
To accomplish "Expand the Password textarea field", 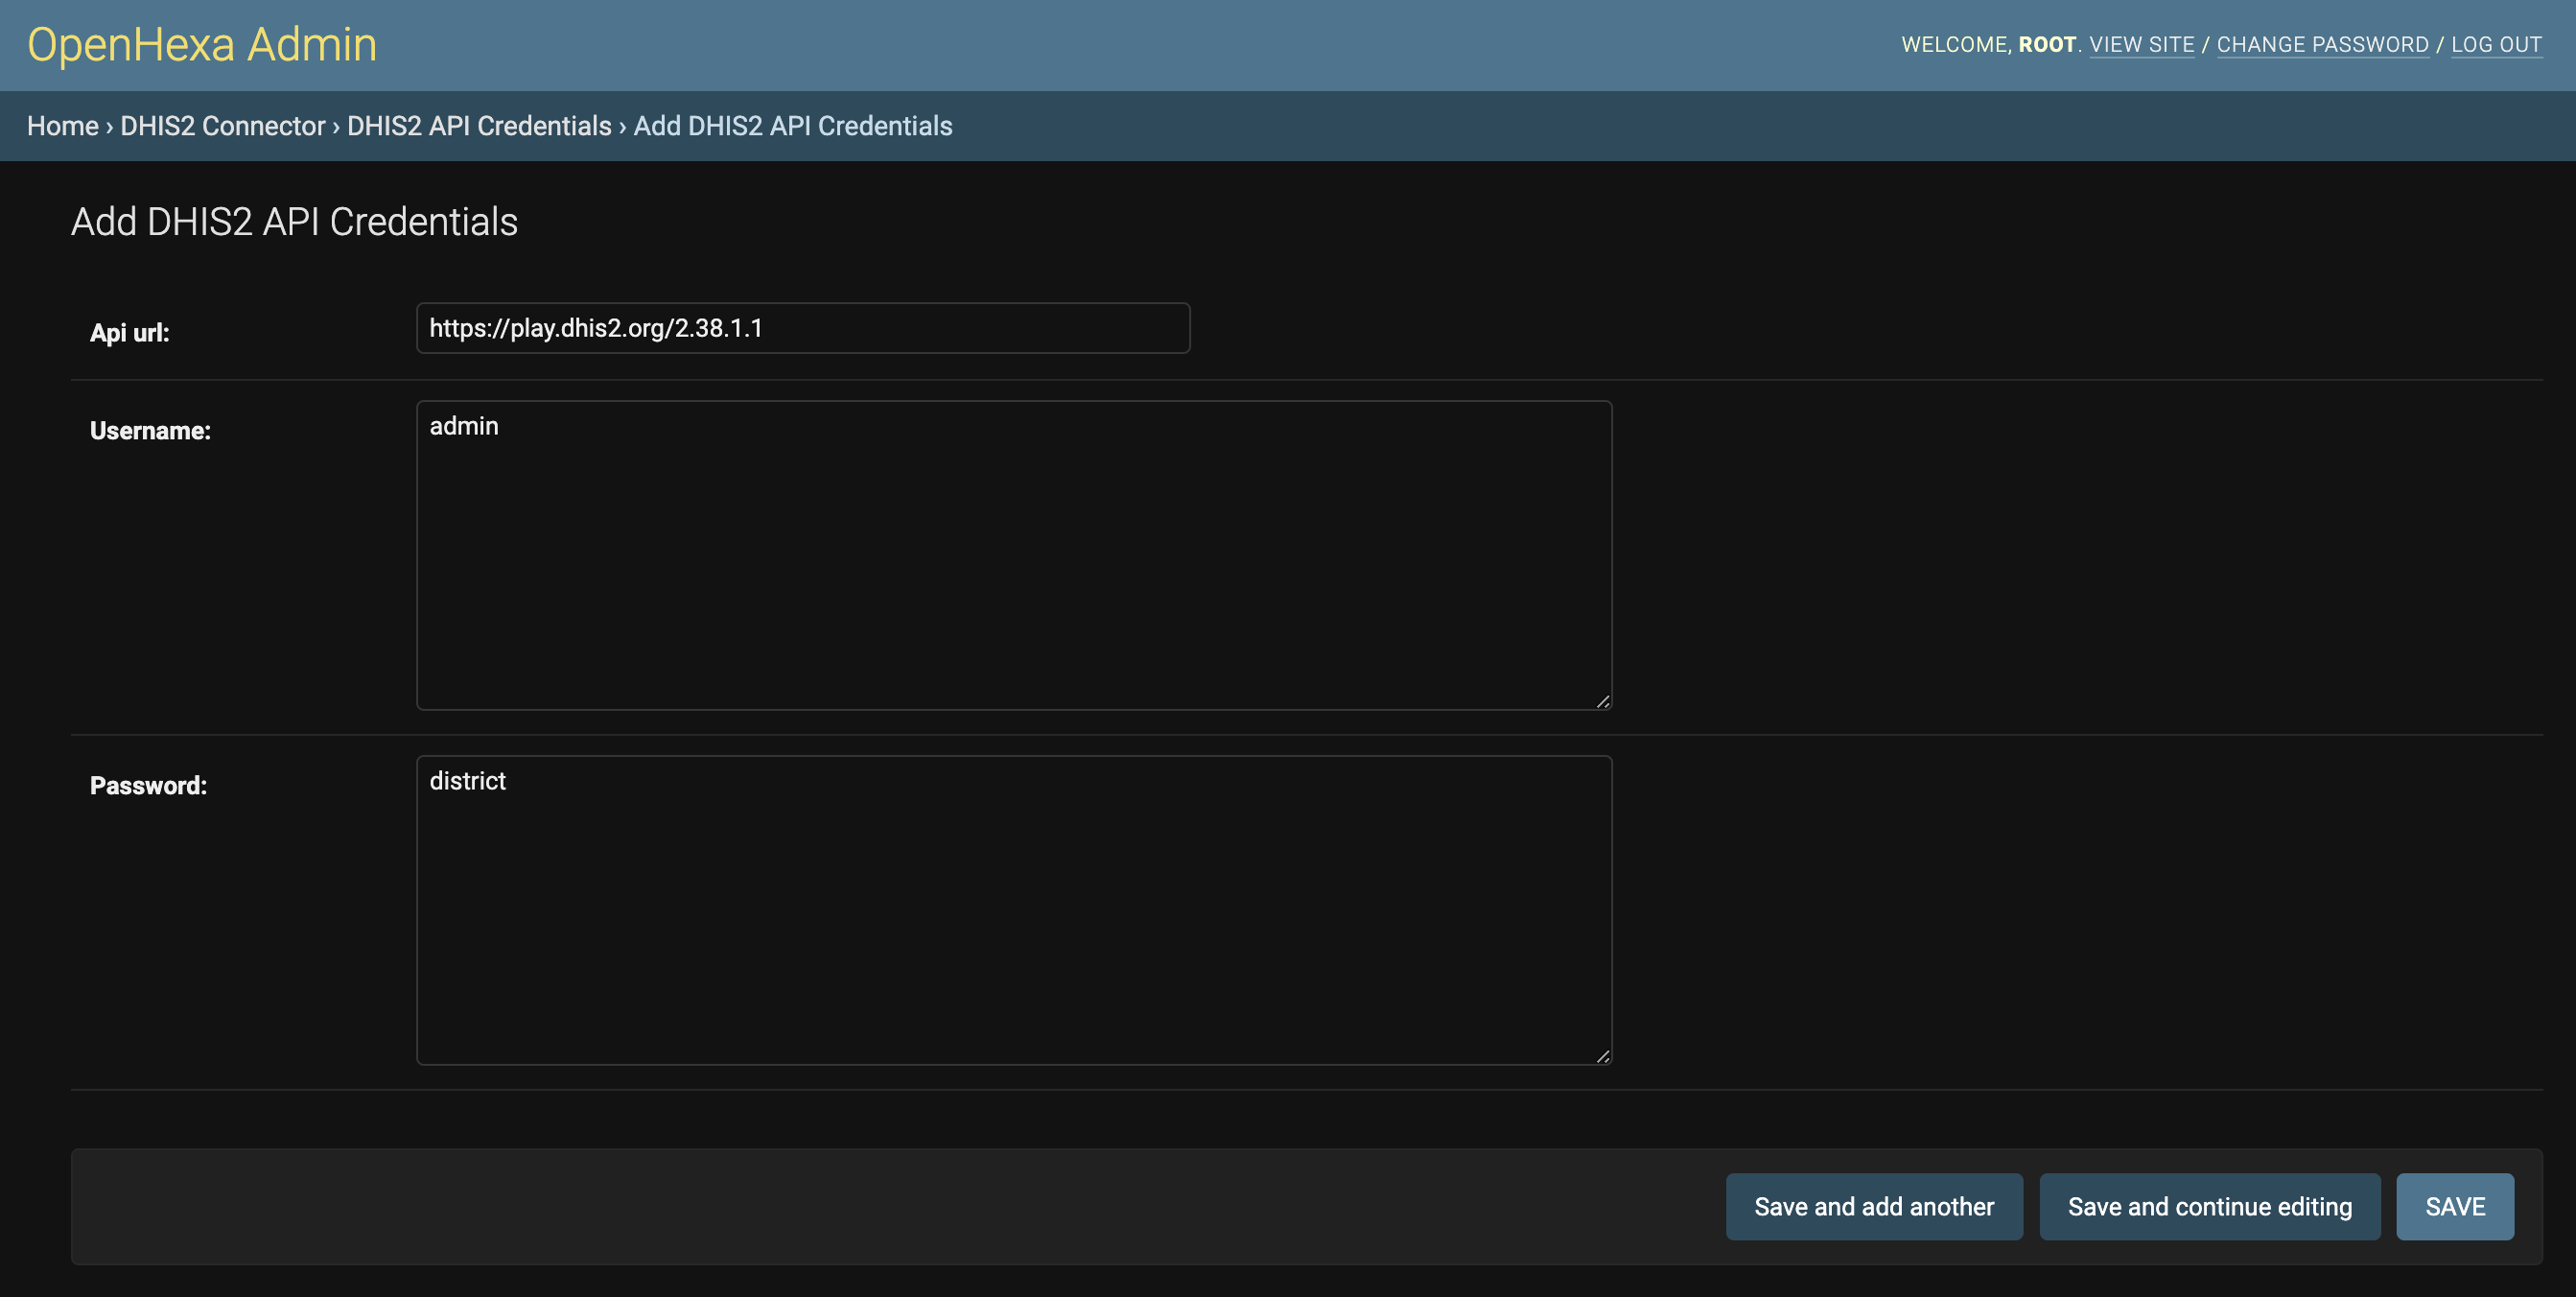I will click(1601, 1055).
